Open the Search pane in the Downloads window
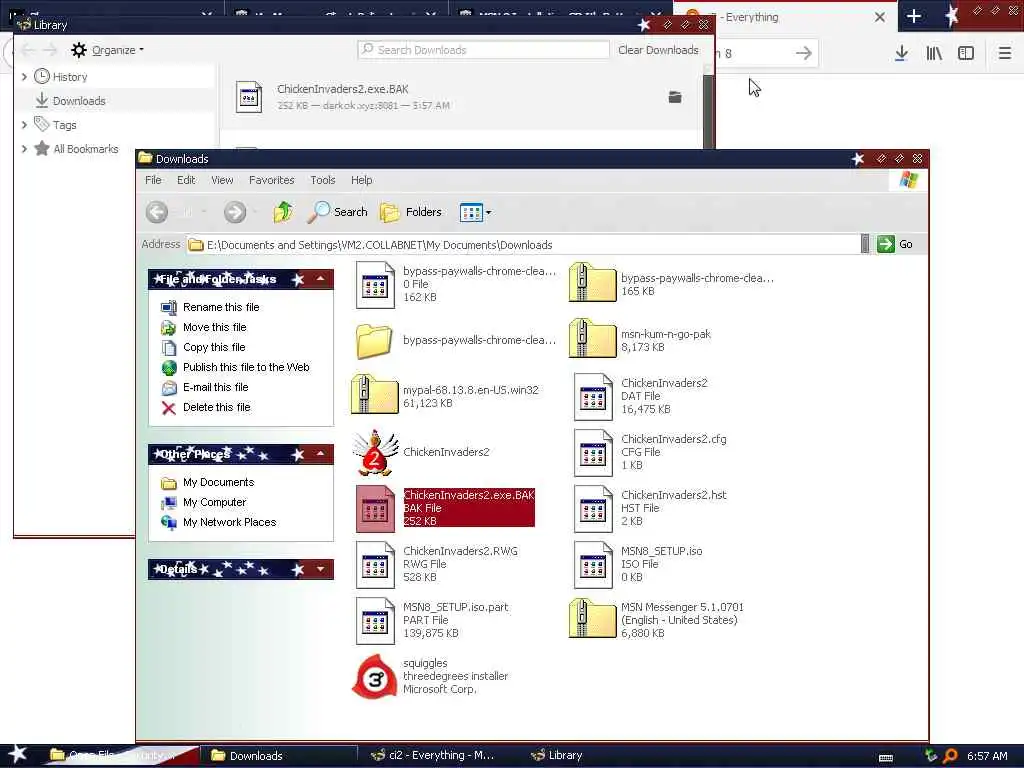The image size is (1024, 768). point(337,212)
